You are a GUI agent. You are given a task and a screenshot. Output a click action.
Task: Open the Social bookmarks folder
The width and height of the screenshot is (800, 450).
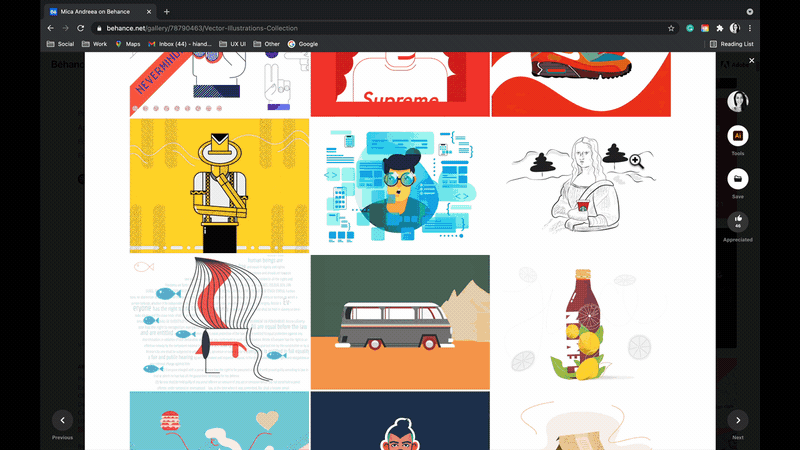[x=60, y=44]
